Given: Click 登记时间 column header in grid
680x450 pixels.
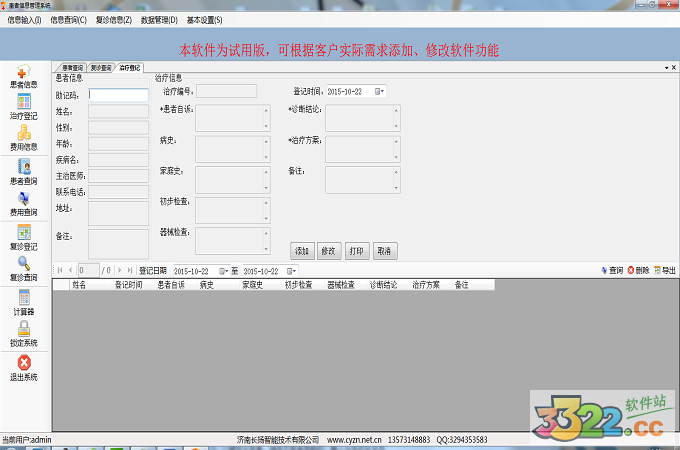Looking at the screenshot, I should pyautogui.click(x=133, y=284).
